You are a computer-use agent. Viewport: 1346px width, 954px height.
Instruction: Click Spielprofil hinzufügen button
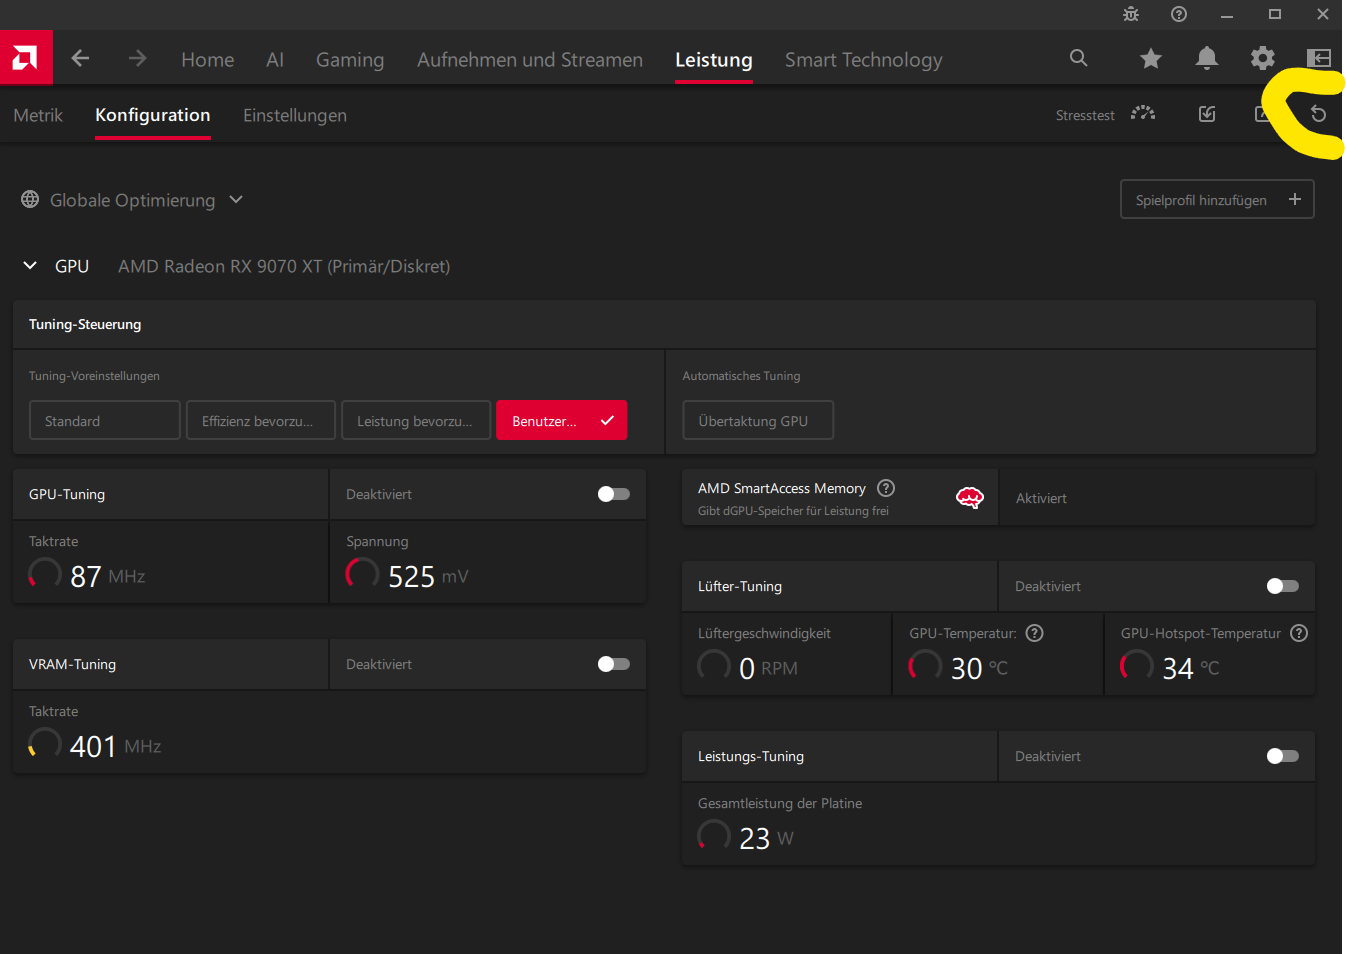point(1217,200)
